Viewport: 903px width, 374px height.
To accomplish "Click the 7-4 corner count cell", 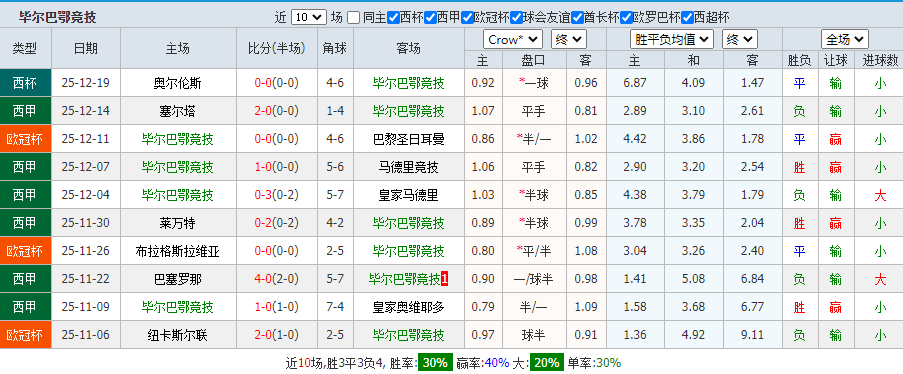I will (x=335, y=307).
